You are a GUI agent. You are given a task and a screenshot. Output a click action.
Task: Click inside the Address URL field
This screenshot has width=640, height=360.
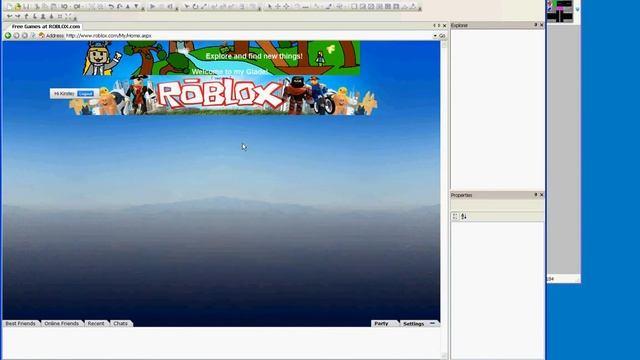[x=248, y=36]
